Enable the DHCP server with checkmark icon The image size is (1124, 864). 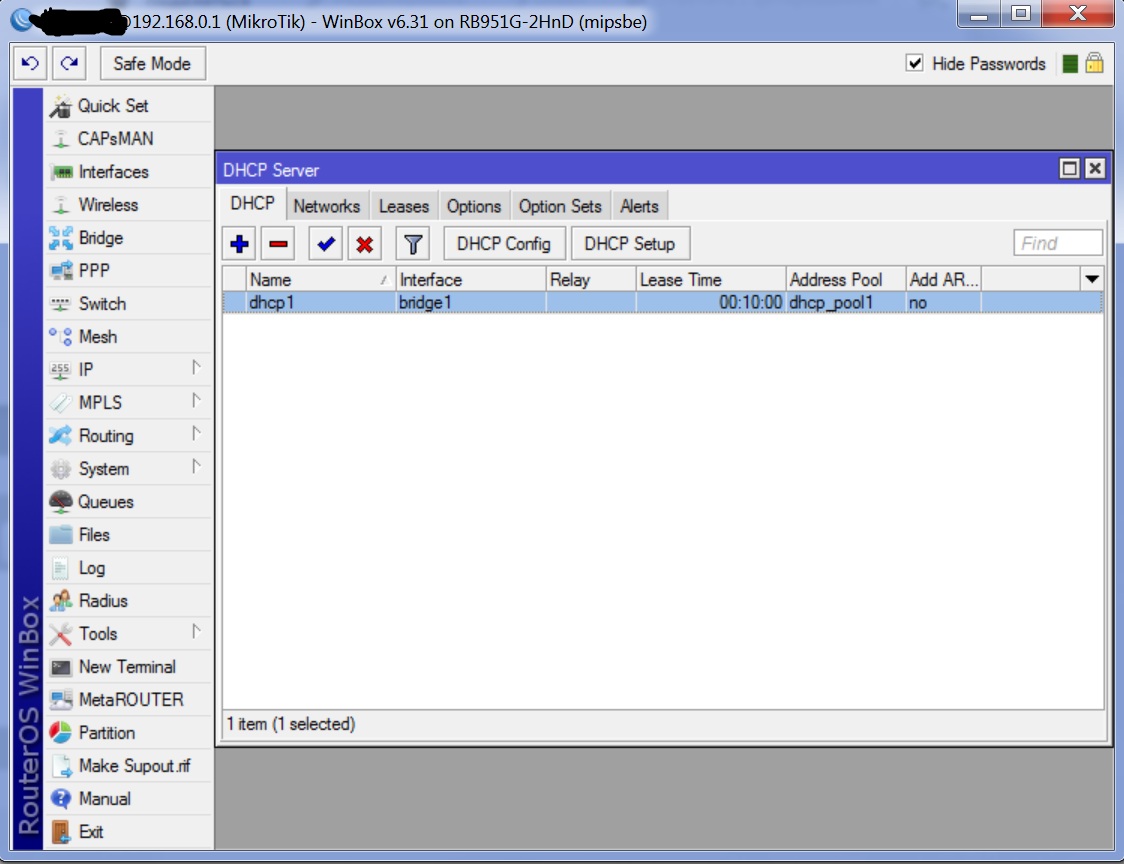(325, 245)
